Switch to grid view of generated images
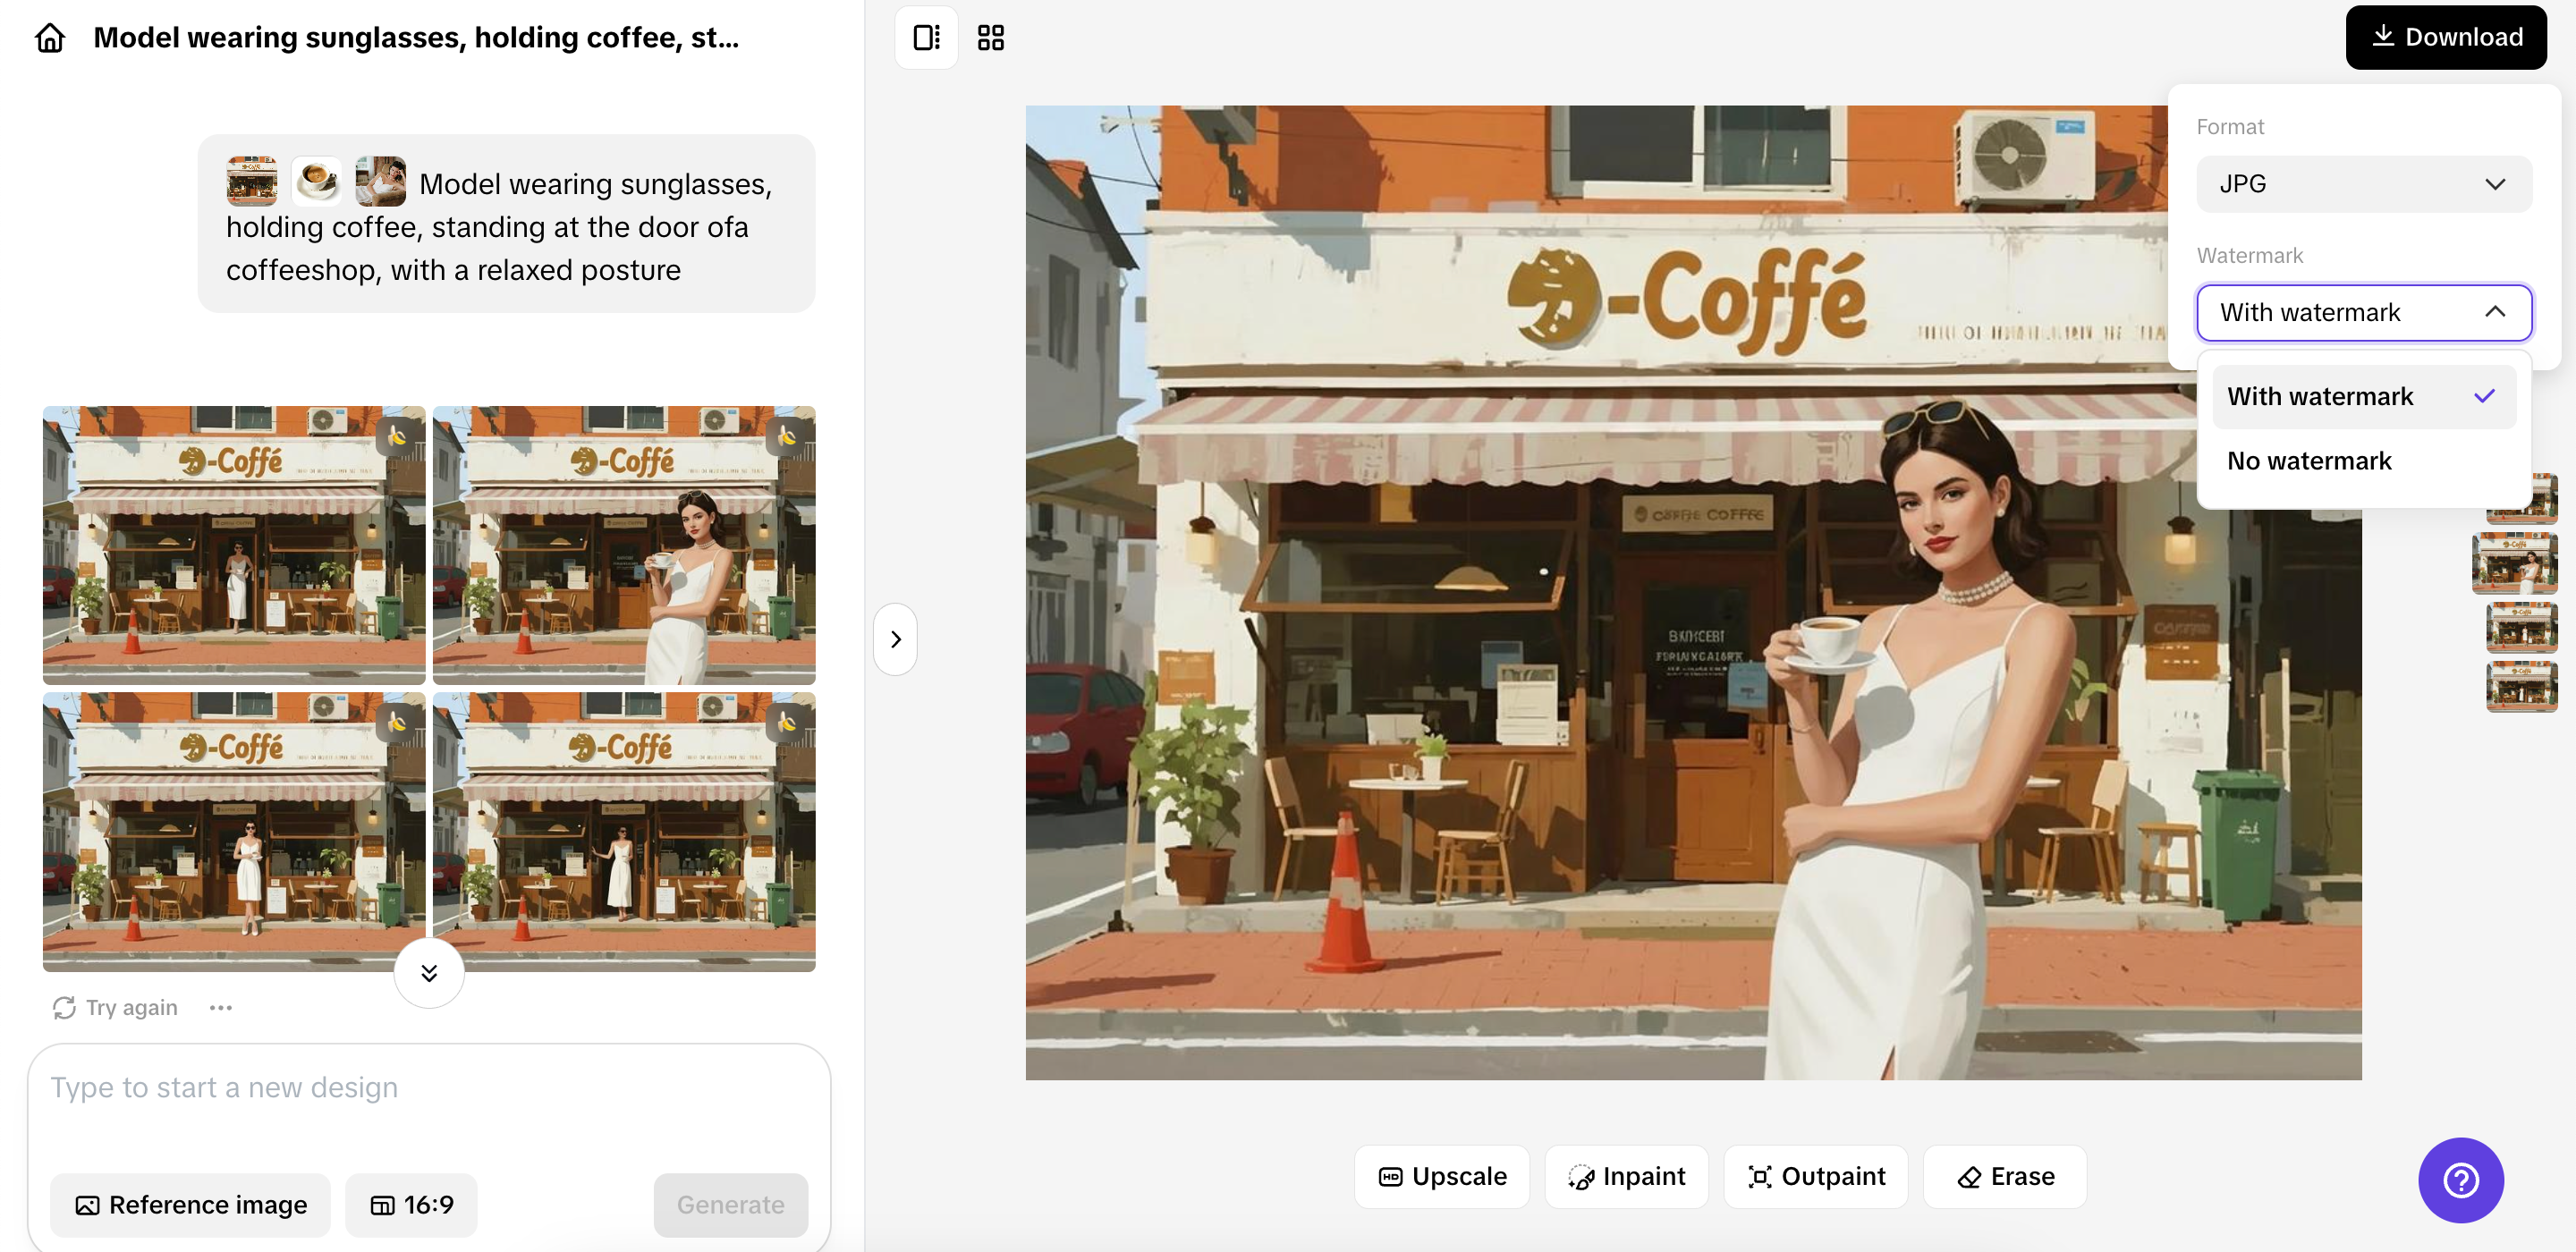This screenshot has height=1252, width=2576. [989, 36]
